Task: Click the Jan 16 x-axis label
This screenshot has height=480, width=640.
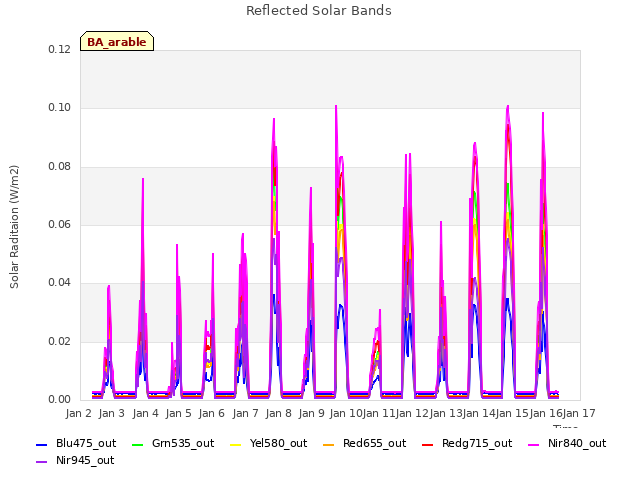Action: (x=546, y=413)
